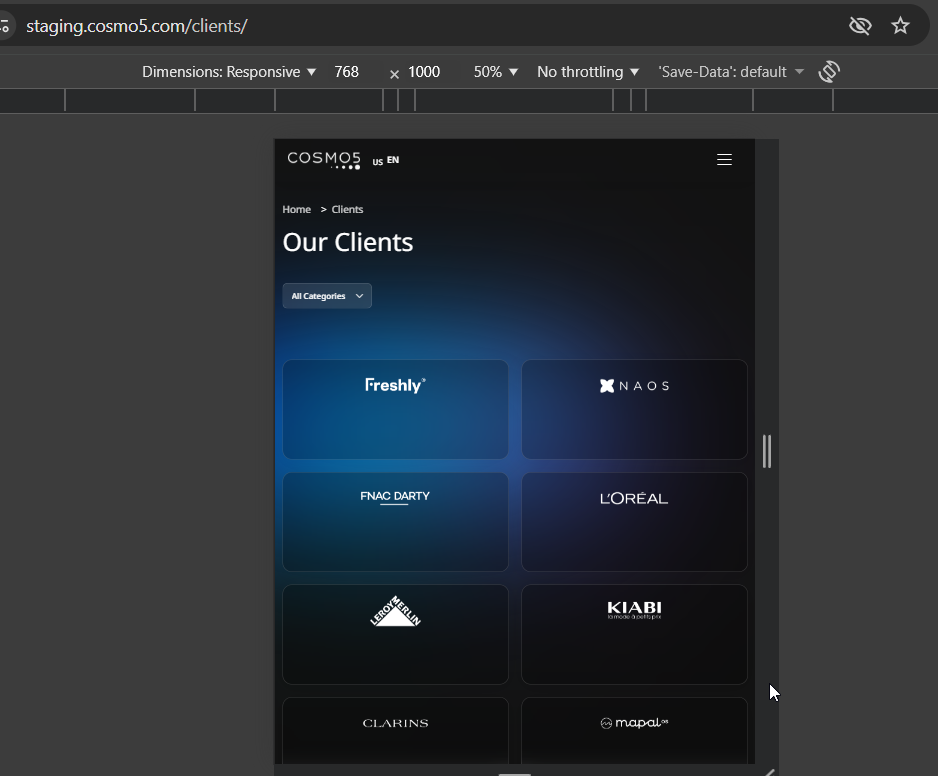Open the FNAC DARTY client card
Screen dimensions: 938x776
click(x=395, y=522)
